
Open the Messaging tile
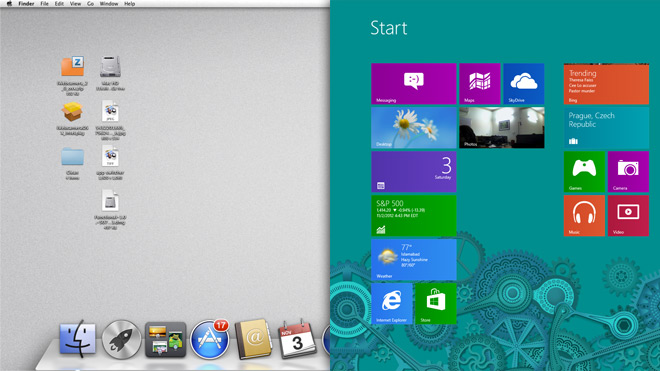[x=413, y=83]
